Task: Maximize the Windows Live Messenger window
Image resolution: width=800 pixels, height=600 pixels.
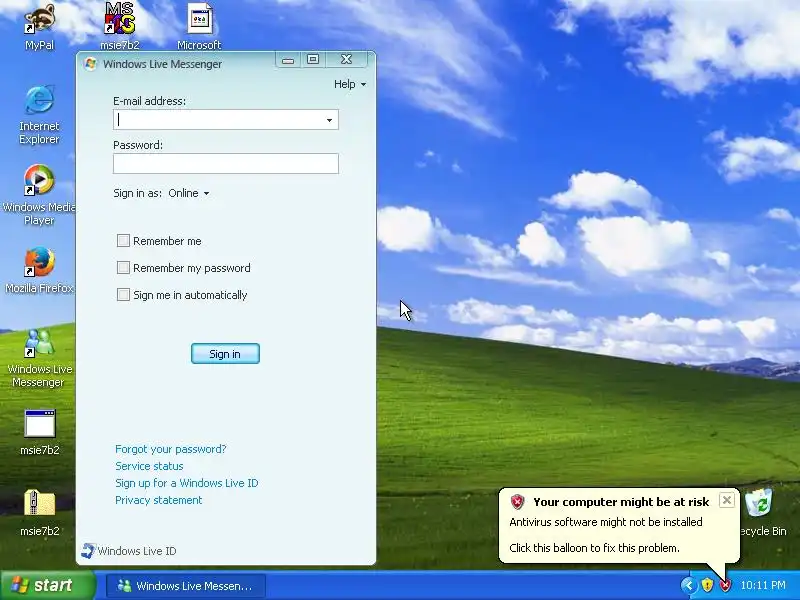Action: coord(313,60)
